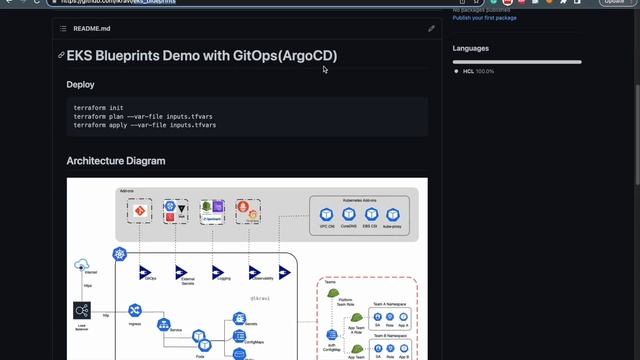Screen dimensions: 640x360
Task: Click the 'EKS Blueprints Demo with GitOps(ArgoCD)' heading
Action: pyautogui.click(x=202, y=56)
